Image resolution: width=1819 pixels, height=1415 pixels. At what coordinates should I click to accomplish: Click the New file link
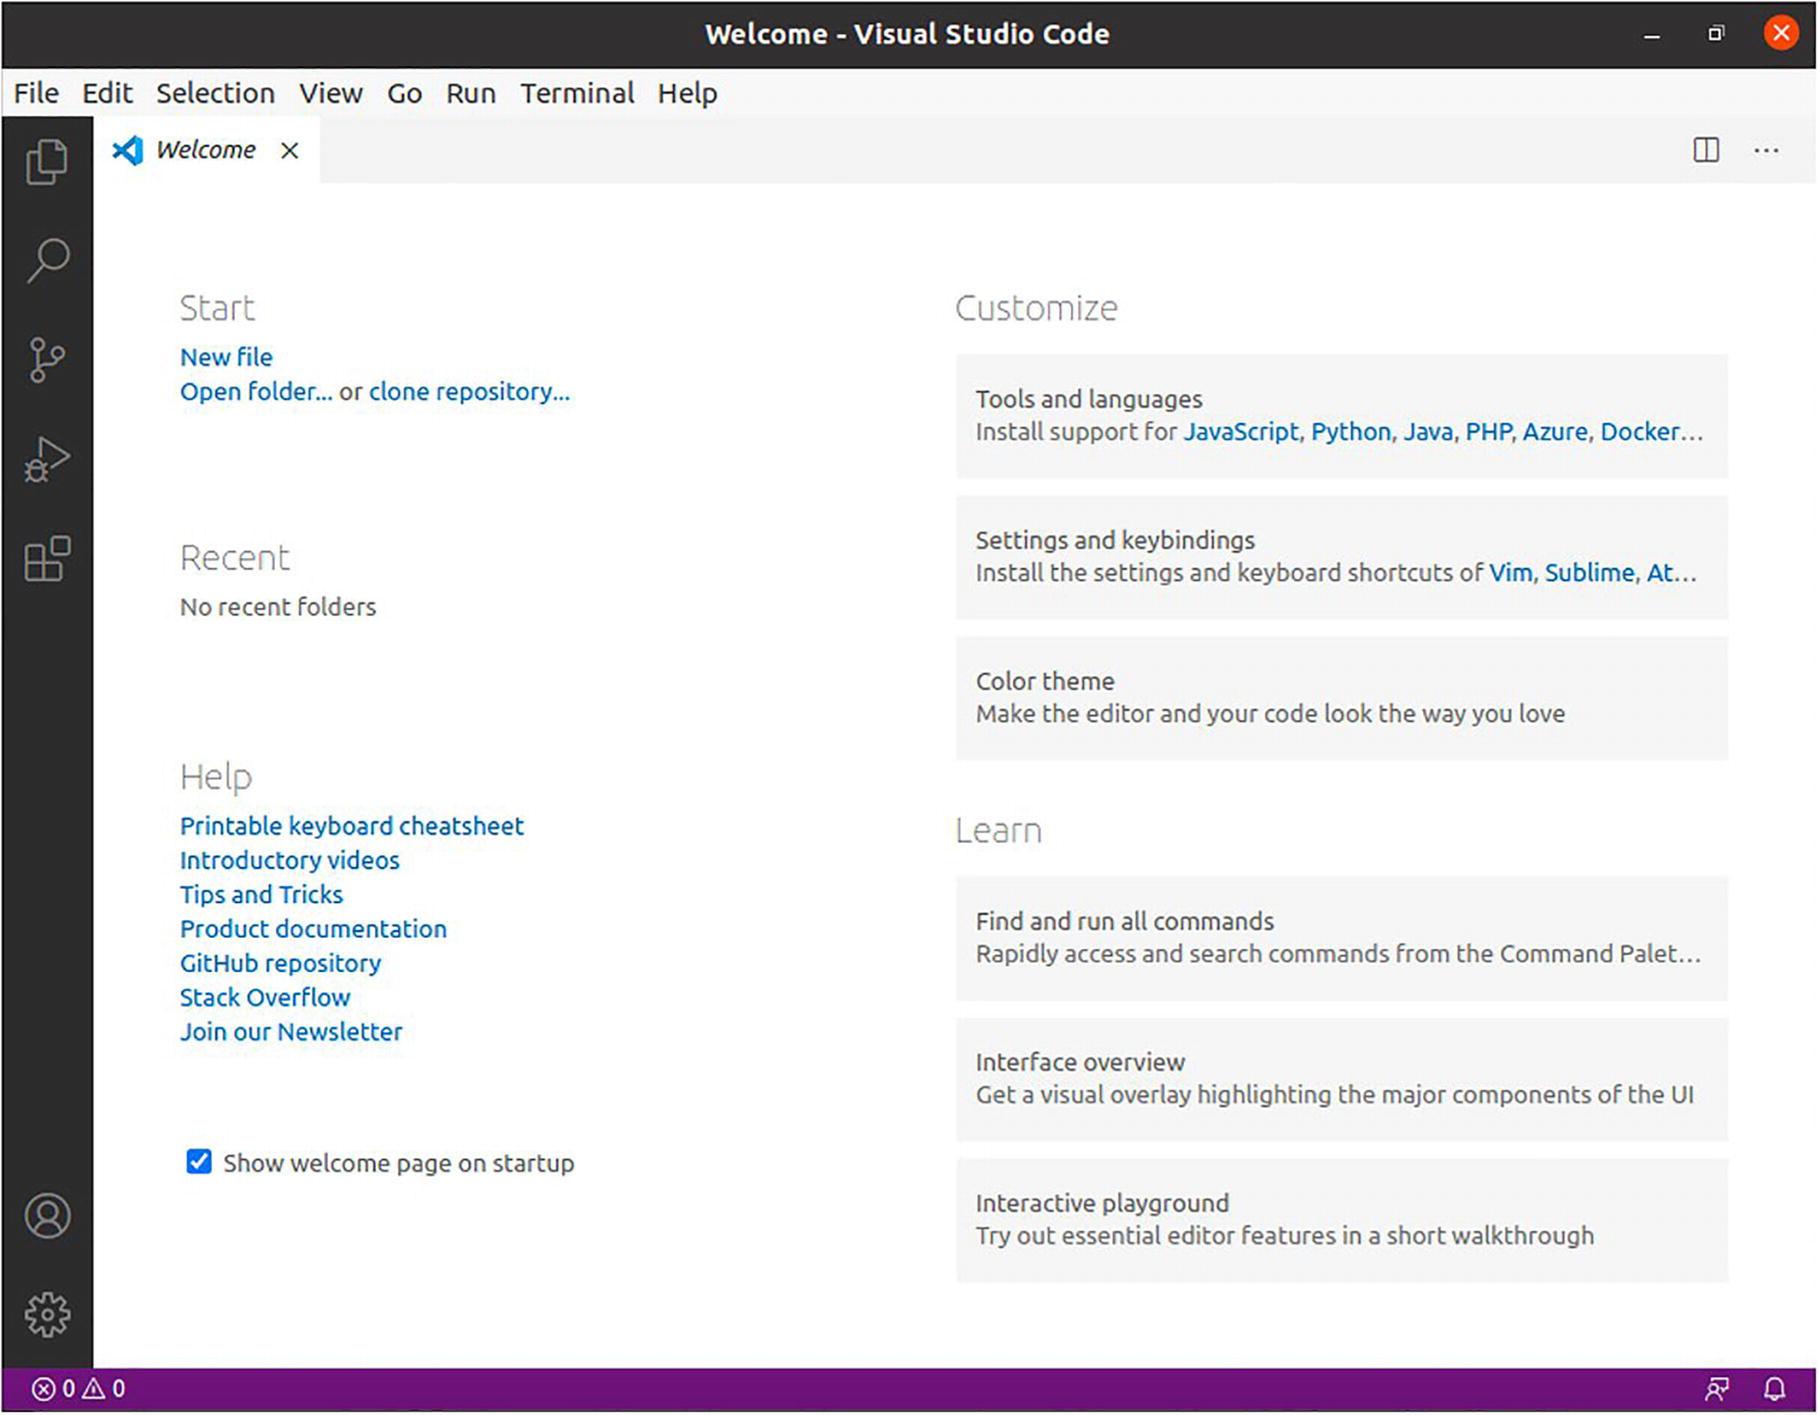pos(226,357)
